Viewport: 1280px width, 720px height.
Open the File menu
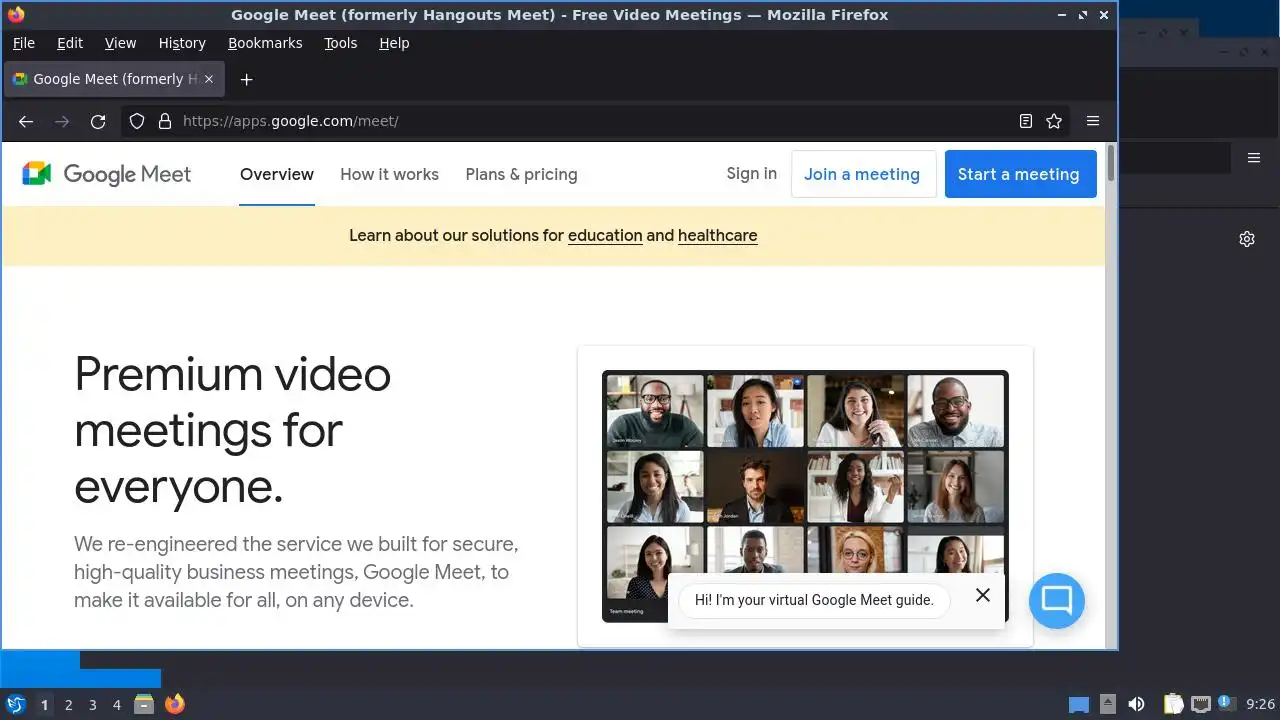coord(23,43)
